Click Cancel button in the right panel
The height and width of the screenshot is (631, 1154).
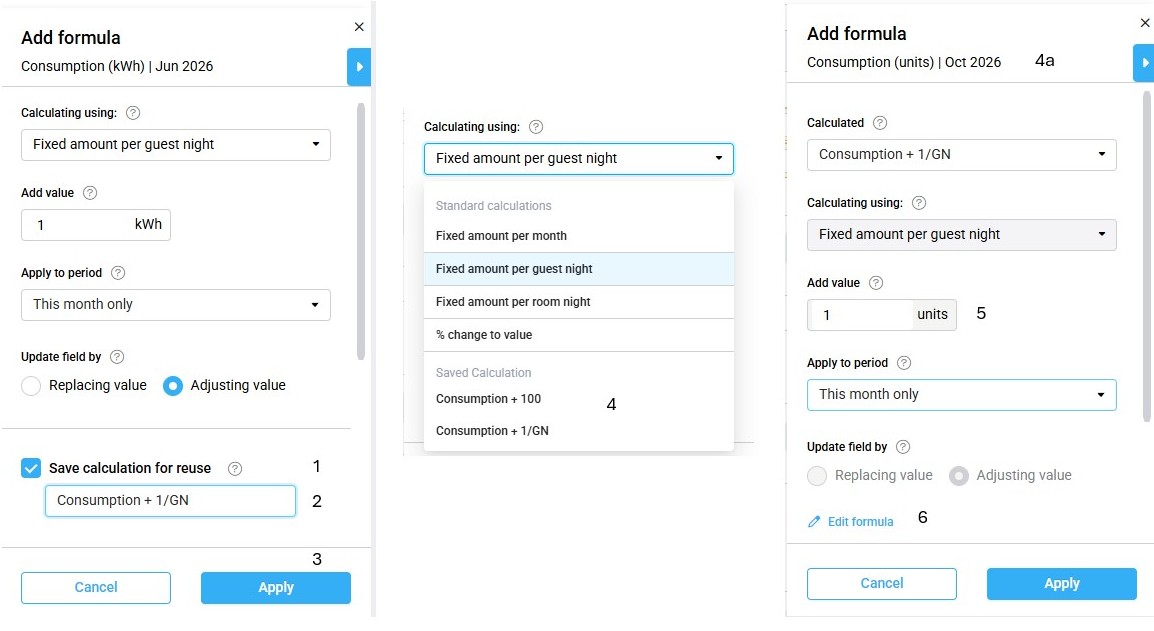pos(881,584)
